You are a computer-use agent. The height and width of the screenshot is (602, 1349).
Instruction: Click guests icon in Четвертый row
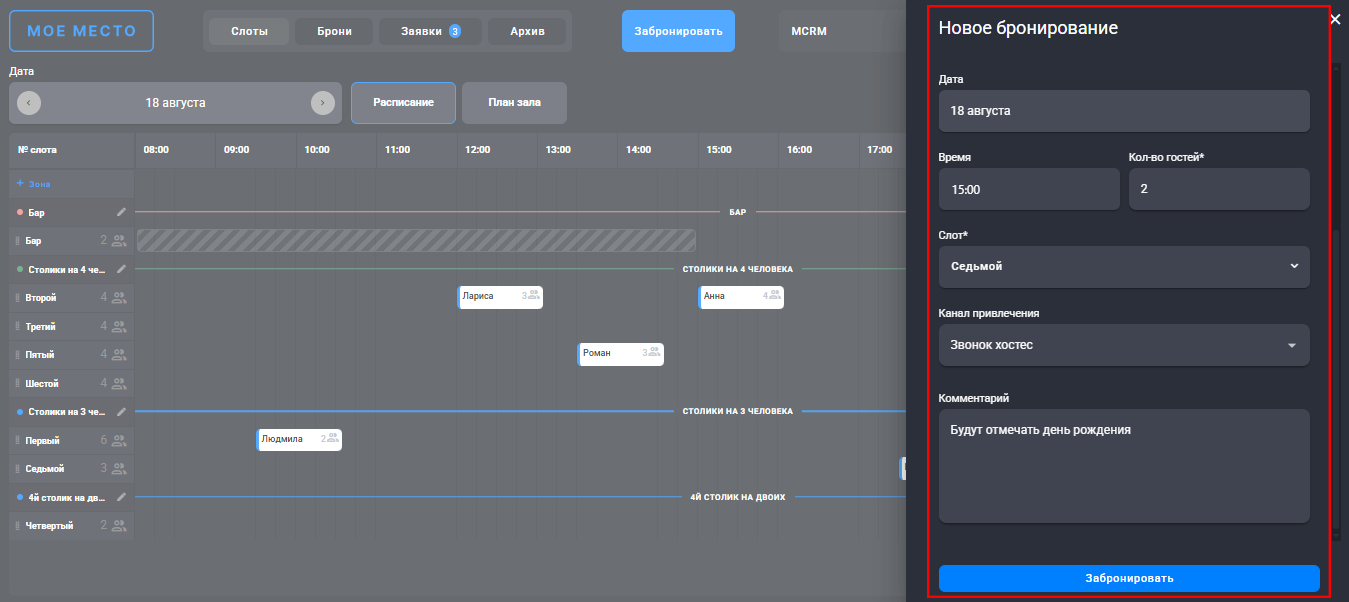pos(119,525)
